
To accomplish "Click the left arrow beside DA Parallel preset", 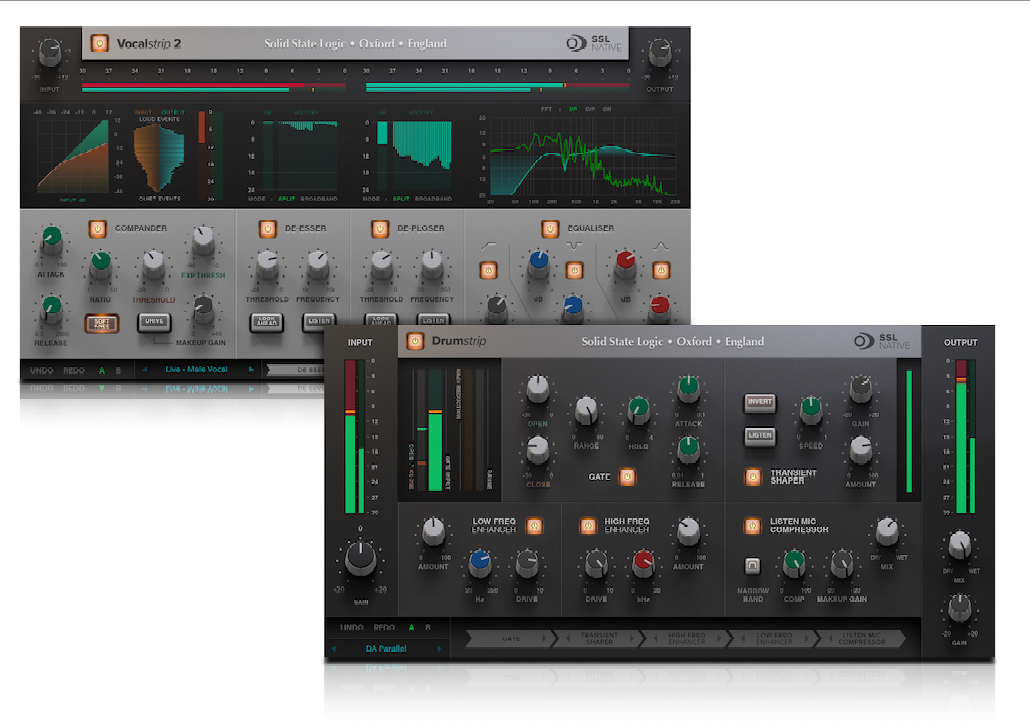I will 335,648.
